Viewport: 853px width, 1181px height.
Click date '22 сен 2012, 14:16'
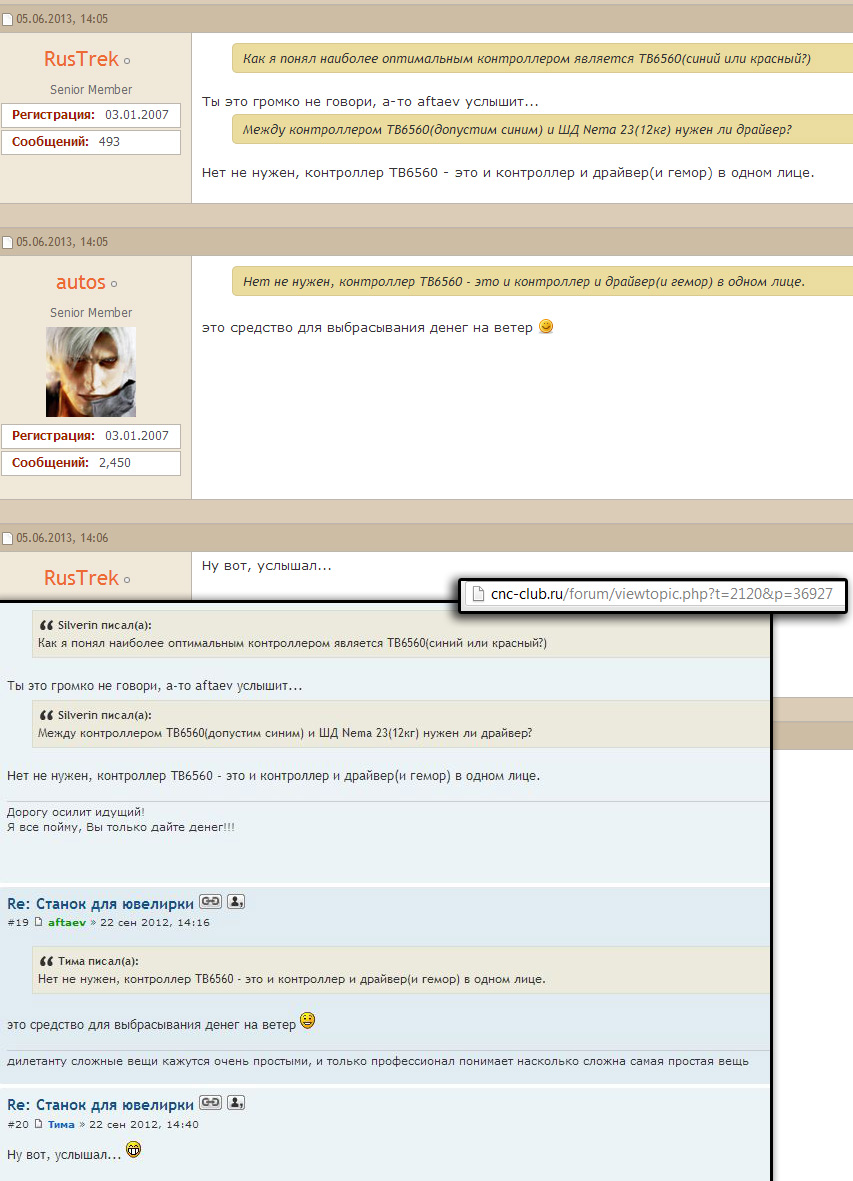(154, 923)
